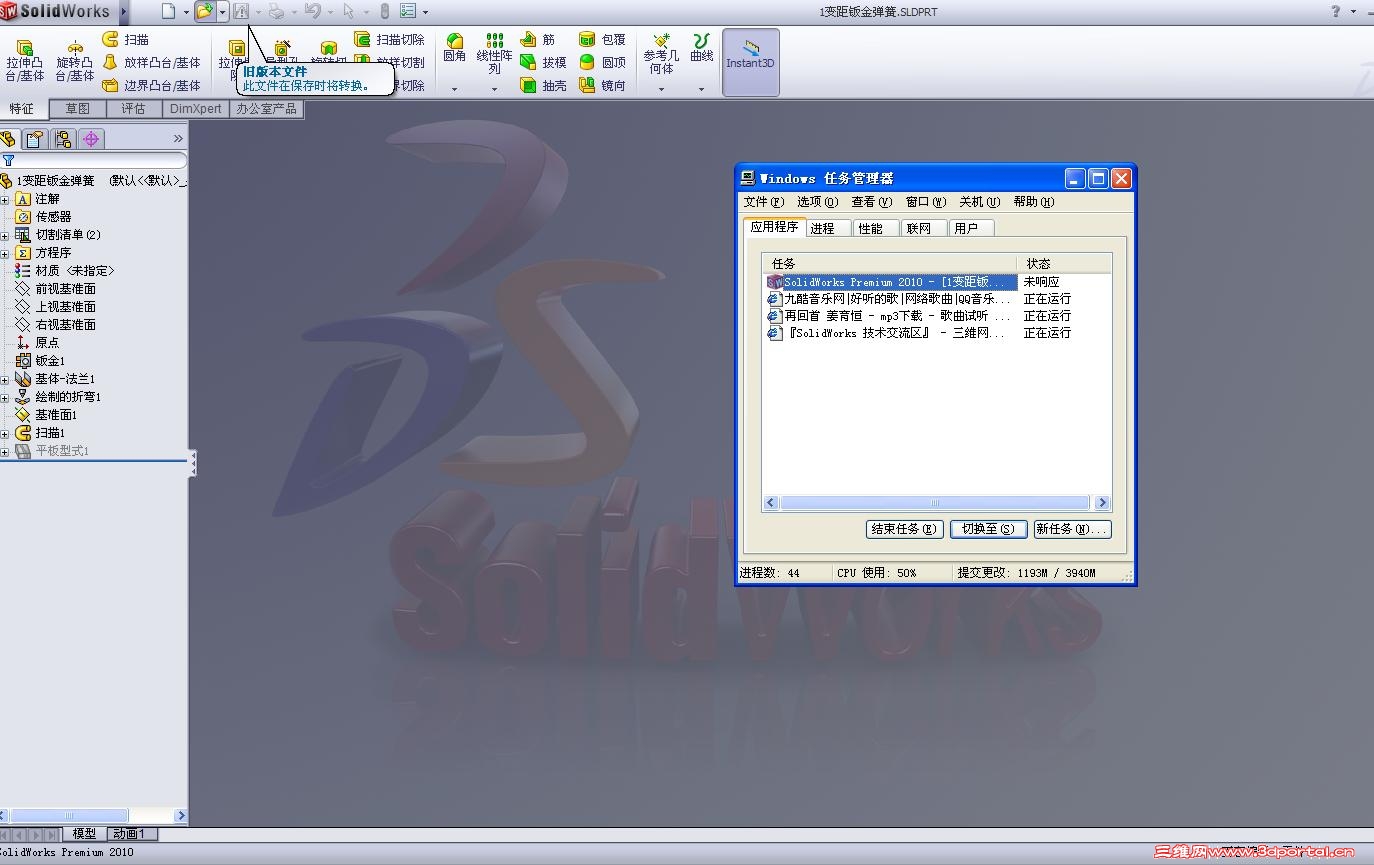1374x865 pixels.
Task: Click the 圆顶 dome tool
Action: pyautogui.click(x=602, y=62)
